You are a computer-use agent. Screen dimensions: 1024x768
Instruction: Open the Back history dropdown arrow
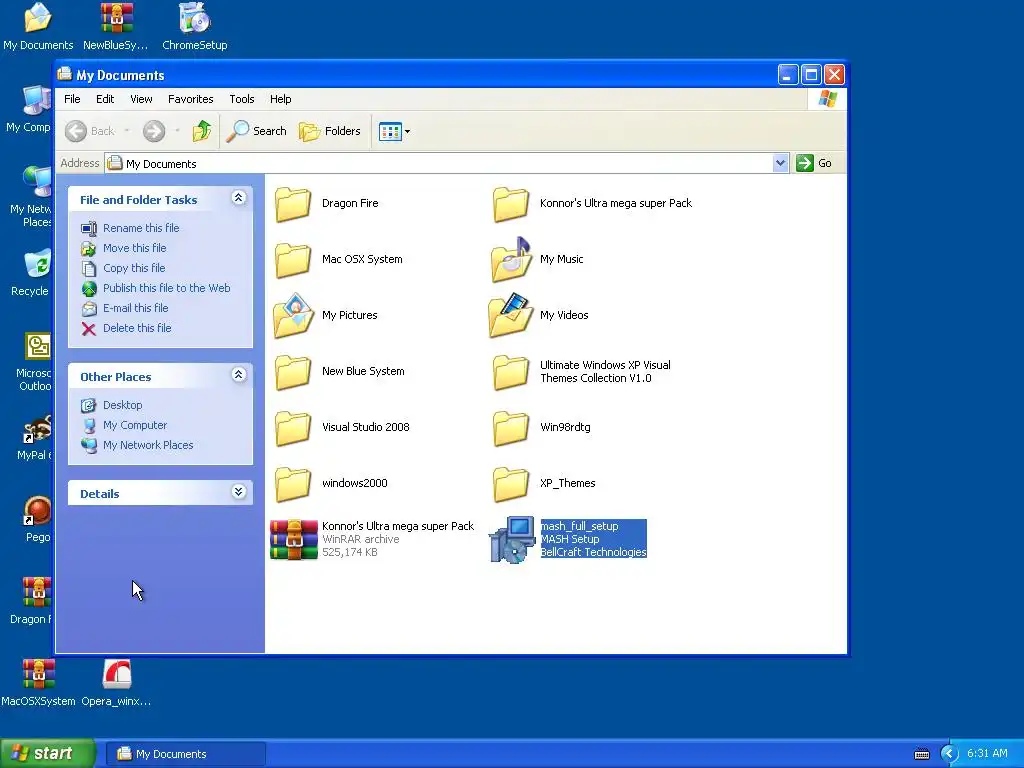tap(127, 131)
